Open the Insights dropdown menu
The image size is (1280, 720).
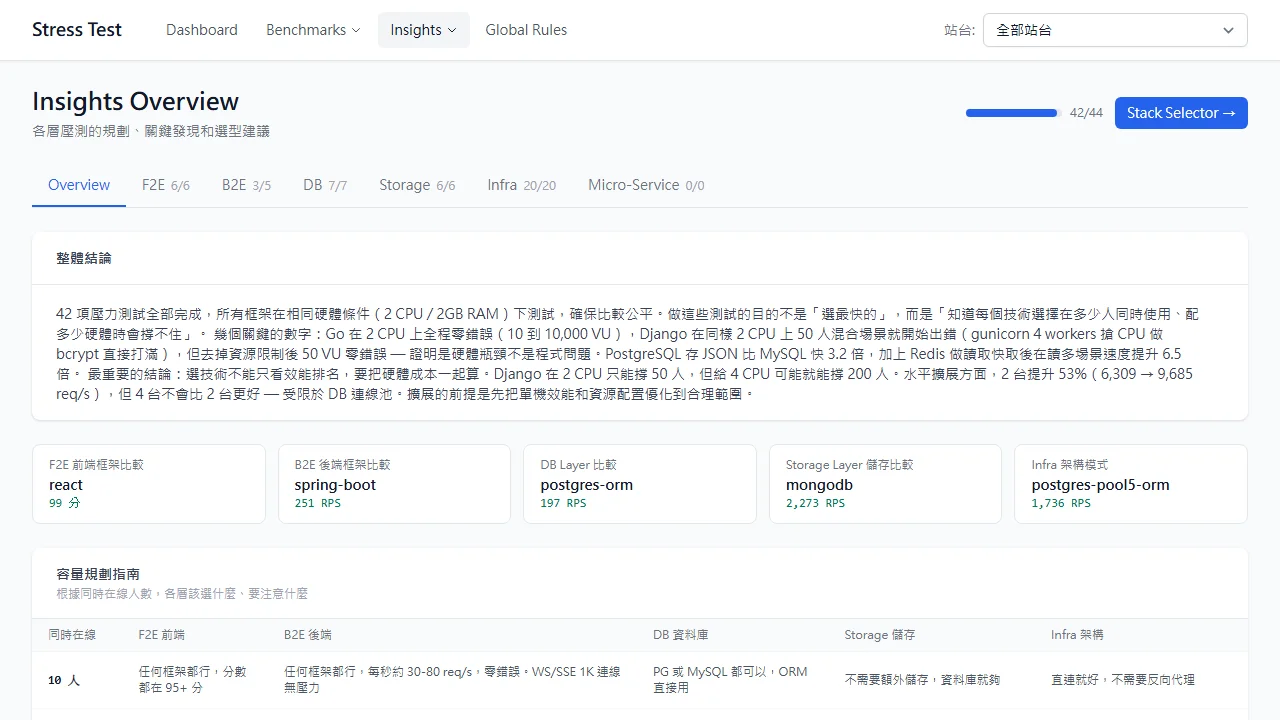423,30
